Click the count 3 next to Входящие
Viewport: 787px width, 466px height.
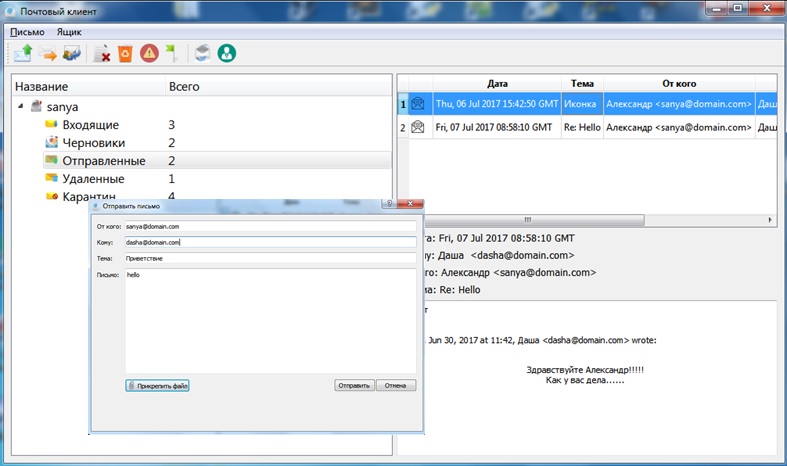(x=172, y=125)
